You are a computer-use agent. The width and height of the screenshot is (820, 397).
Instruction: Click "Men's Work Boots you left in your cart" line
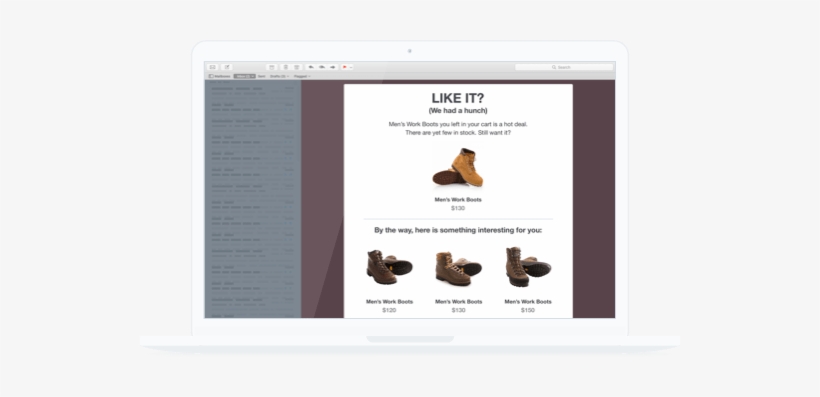pos(458,124)
